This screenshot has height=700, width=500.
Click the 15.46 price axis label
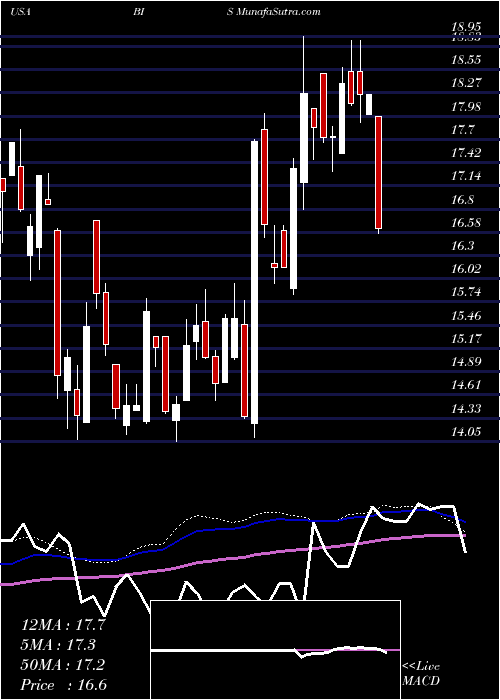click(x=466, y=316)
